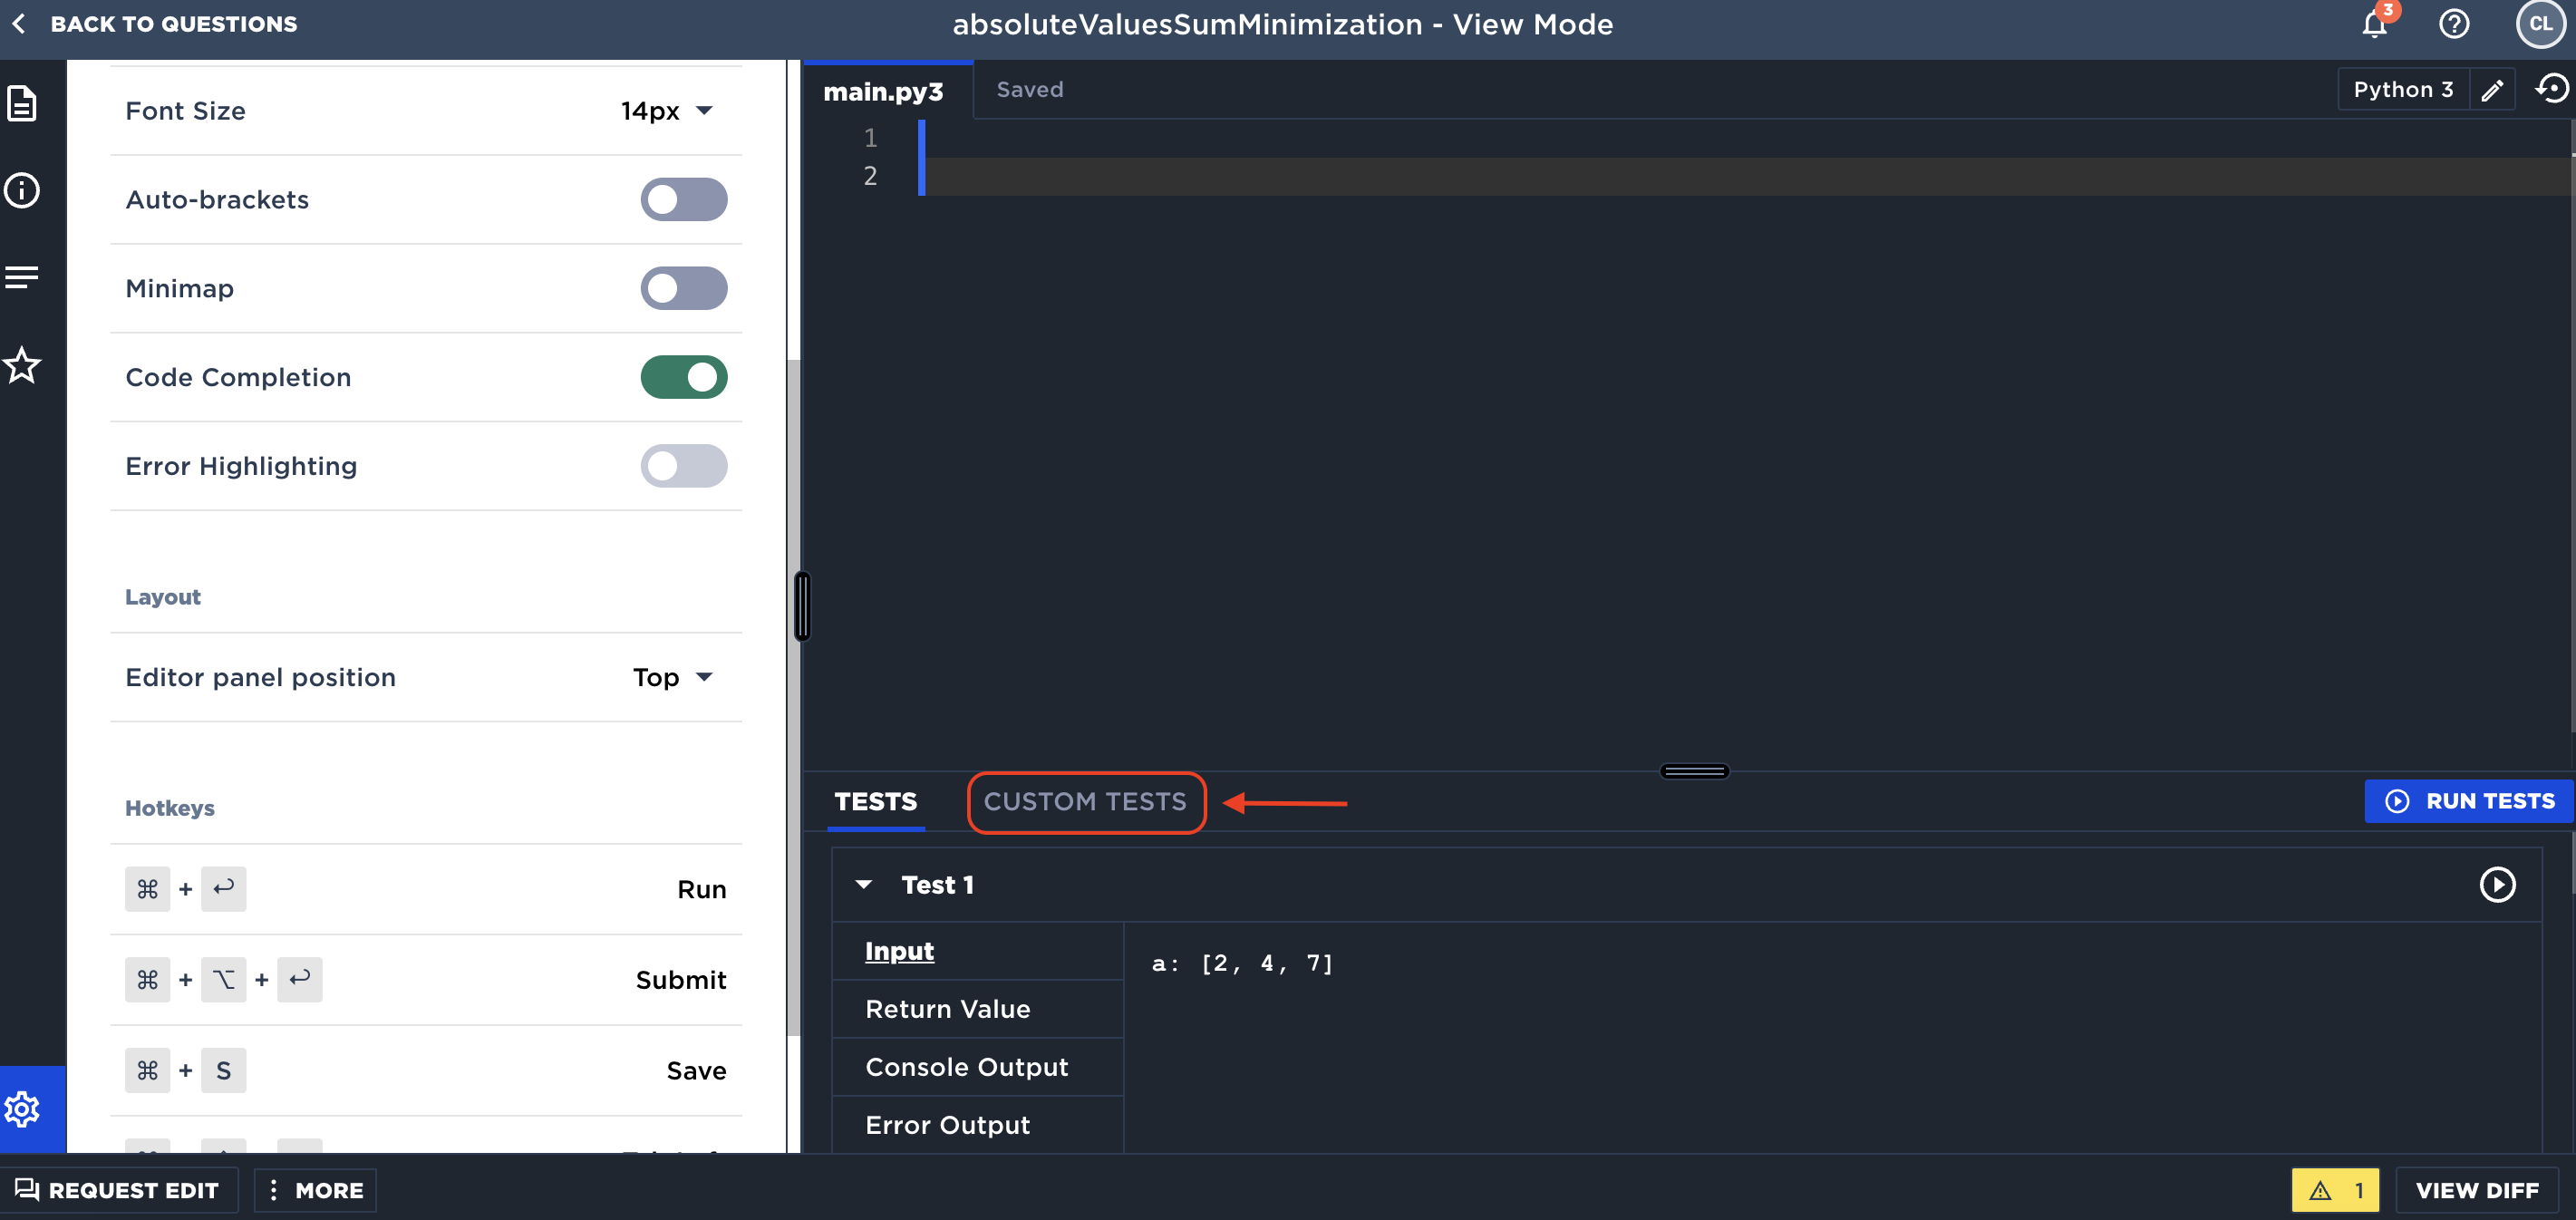This screenshot has height=1220, width=2576.
Task: Click the VIEW DIFF button
Action: [x=2476, y=1190]
